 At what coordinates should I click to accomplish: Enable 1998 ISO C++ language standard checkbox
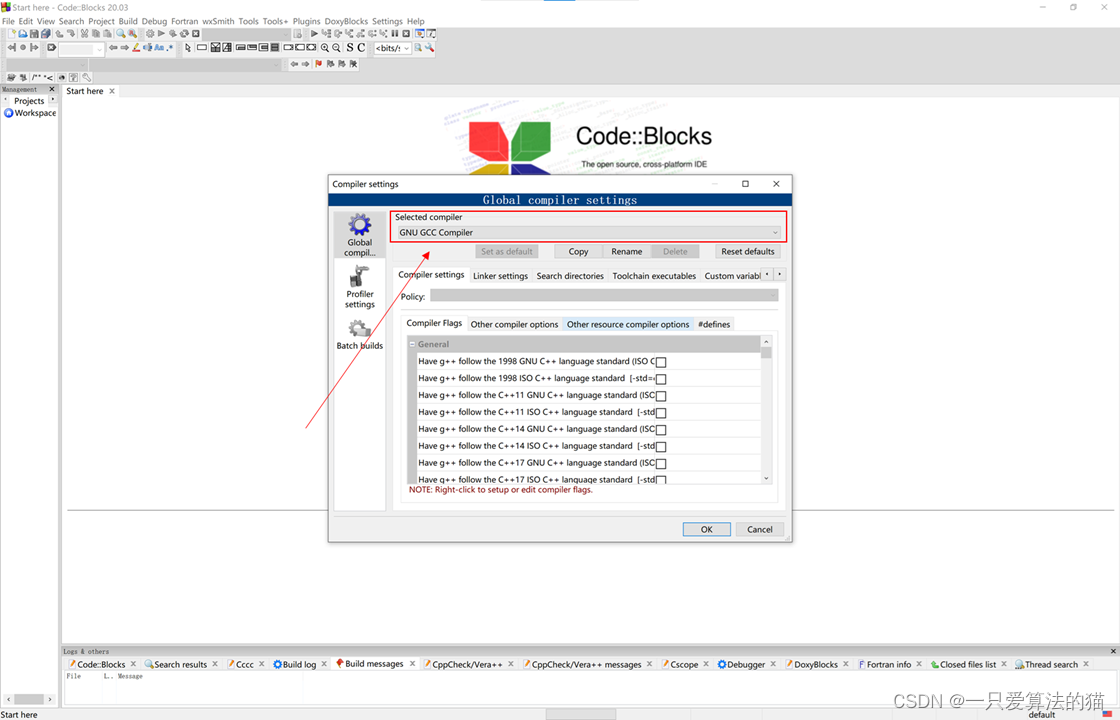(x=661, y=379)
